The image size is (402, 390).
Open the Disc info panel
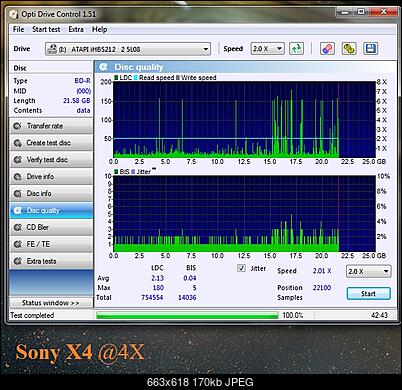tap(51, 194)
